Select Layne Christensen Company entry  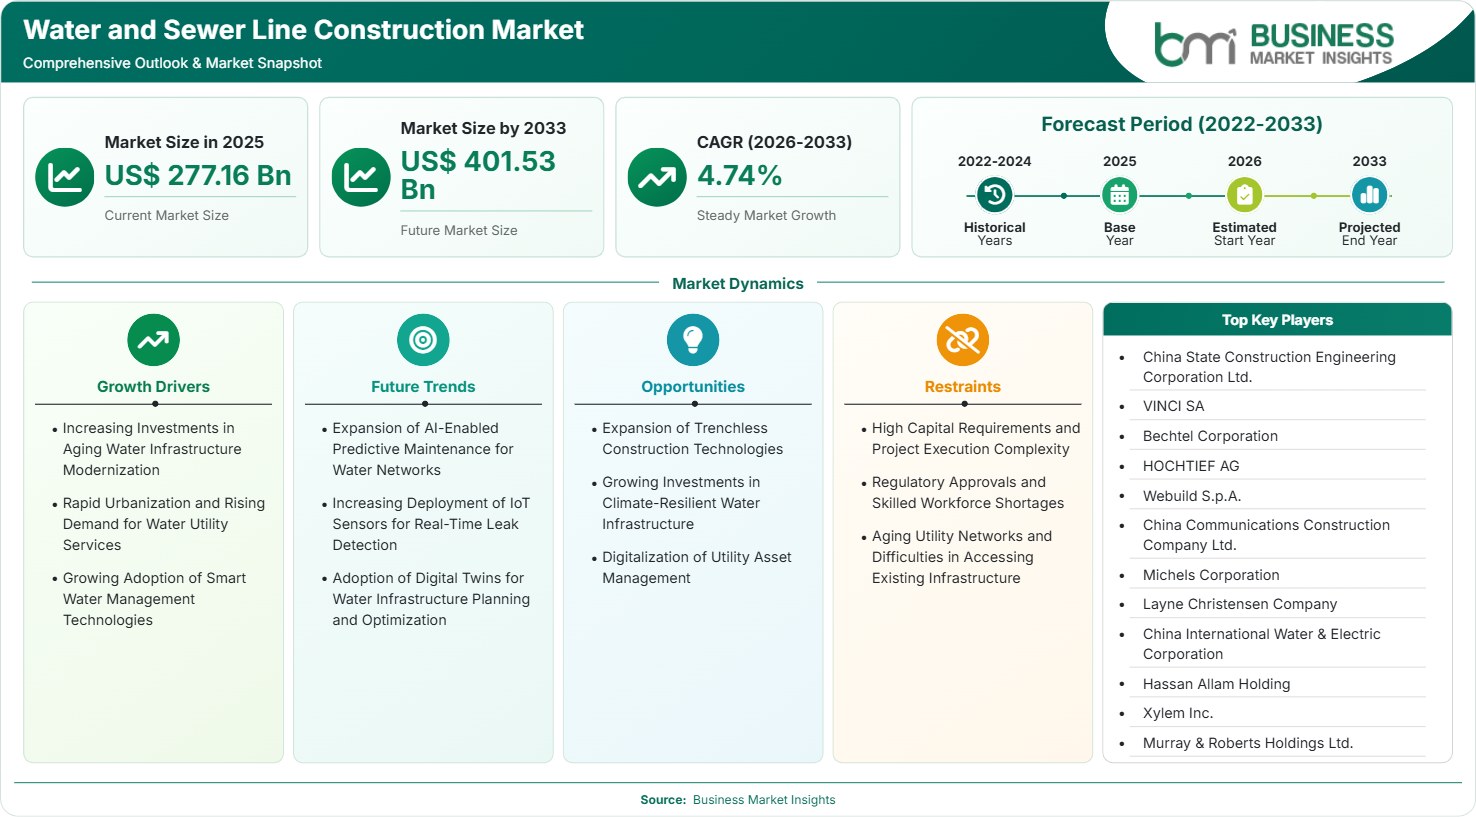click(1240, 604)
